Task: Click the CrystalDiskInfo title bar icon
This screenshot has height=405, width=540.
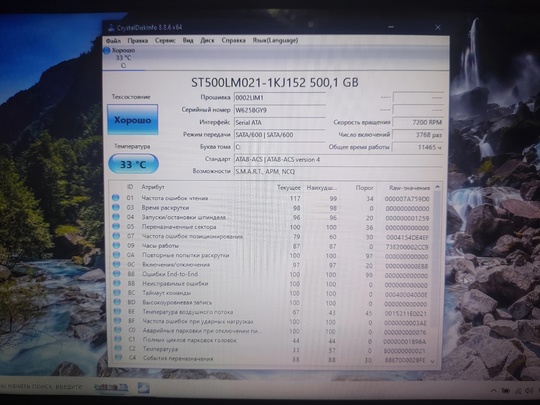Action: (111, 28)
